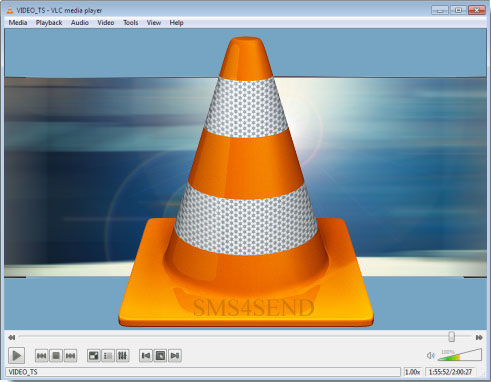
Task: Skip to next media item
Action: (70, 356)
